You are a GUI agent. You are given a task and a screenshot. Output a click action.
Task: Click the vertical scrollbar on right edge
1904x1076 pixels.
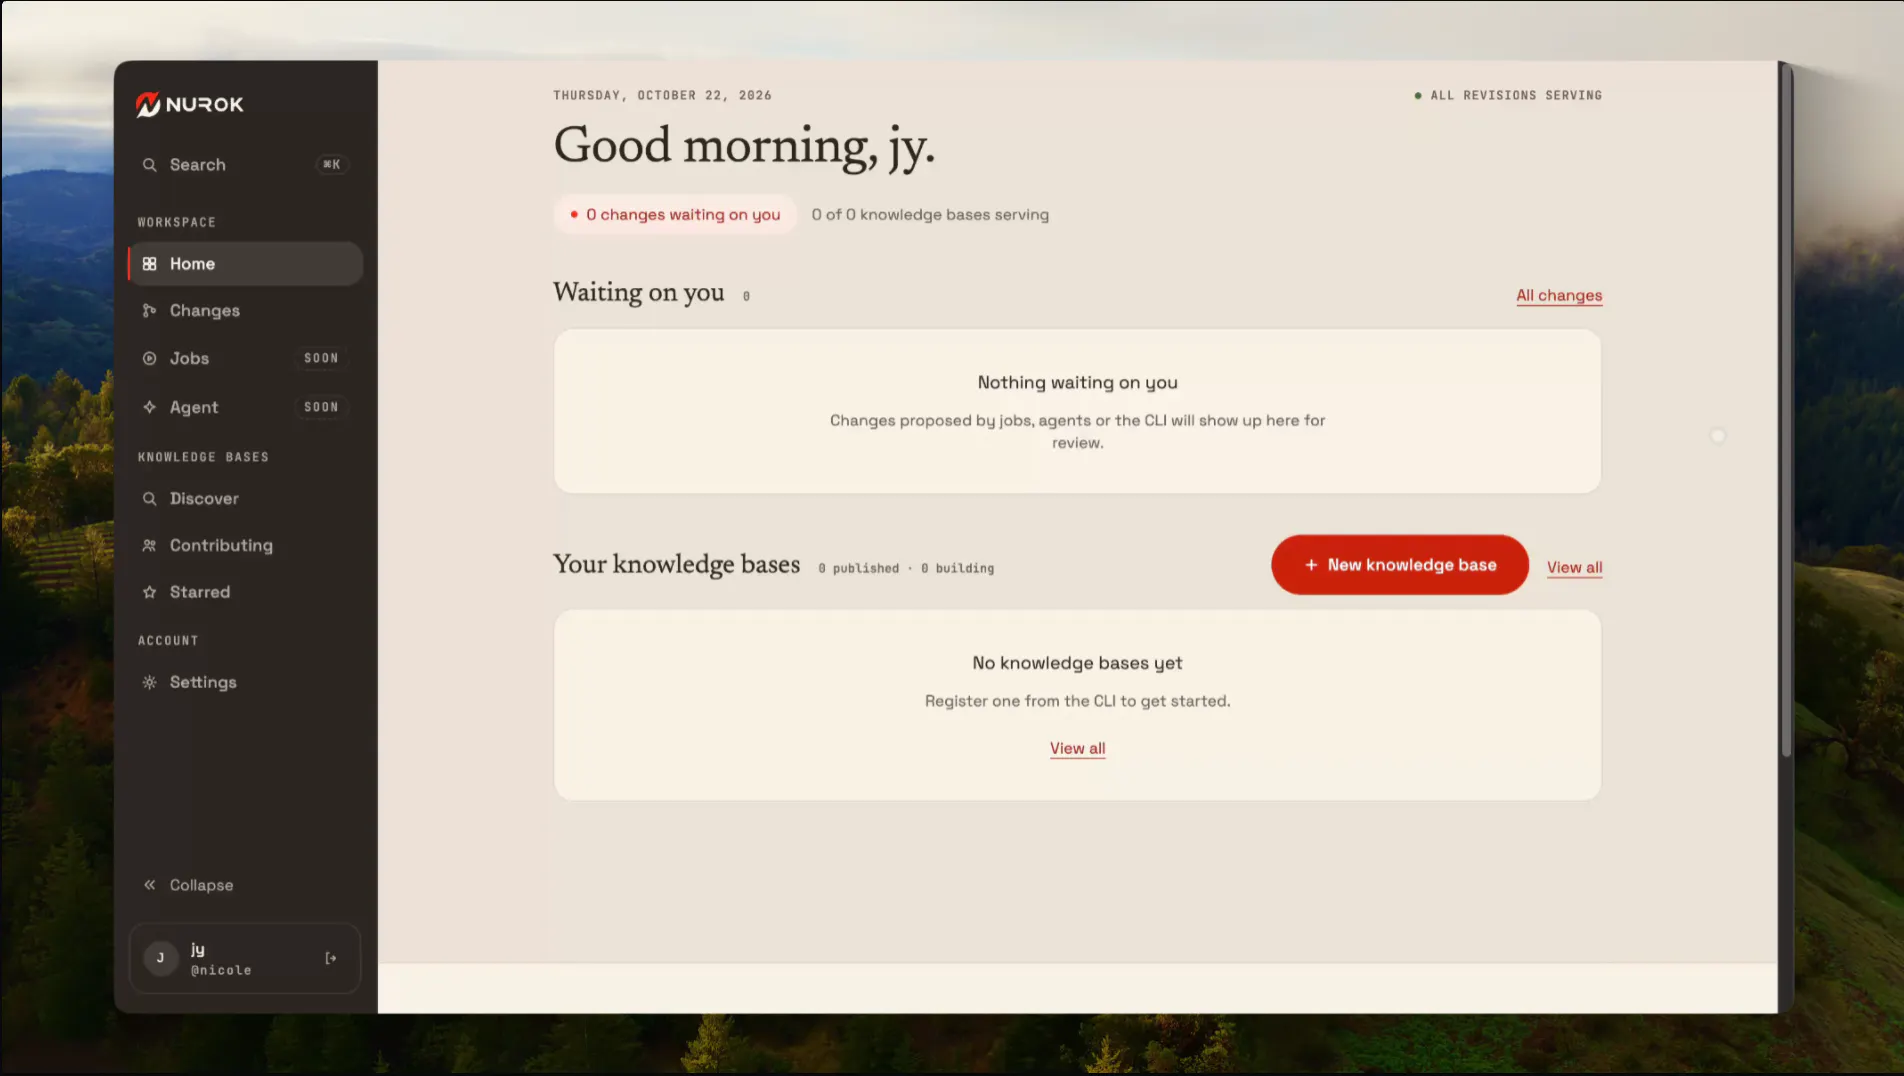[x=1785, y=410]
